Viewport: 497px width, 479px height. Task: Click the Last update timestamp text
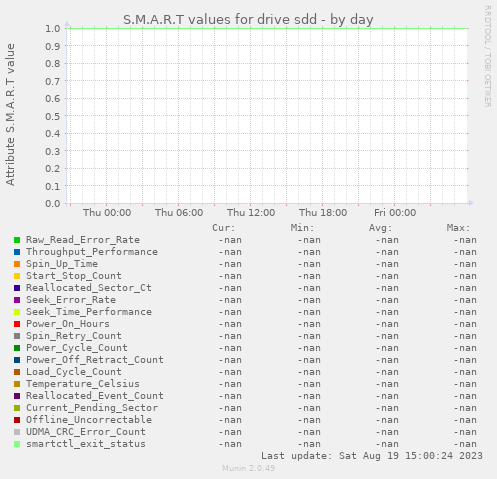click(372, 456)
